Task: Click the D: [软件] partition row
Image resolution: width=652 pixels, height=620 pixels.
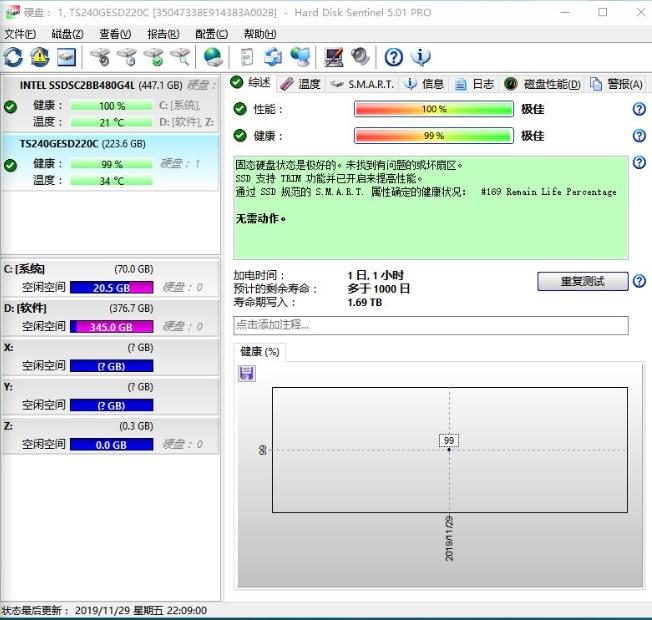Action: click(110, 317)
